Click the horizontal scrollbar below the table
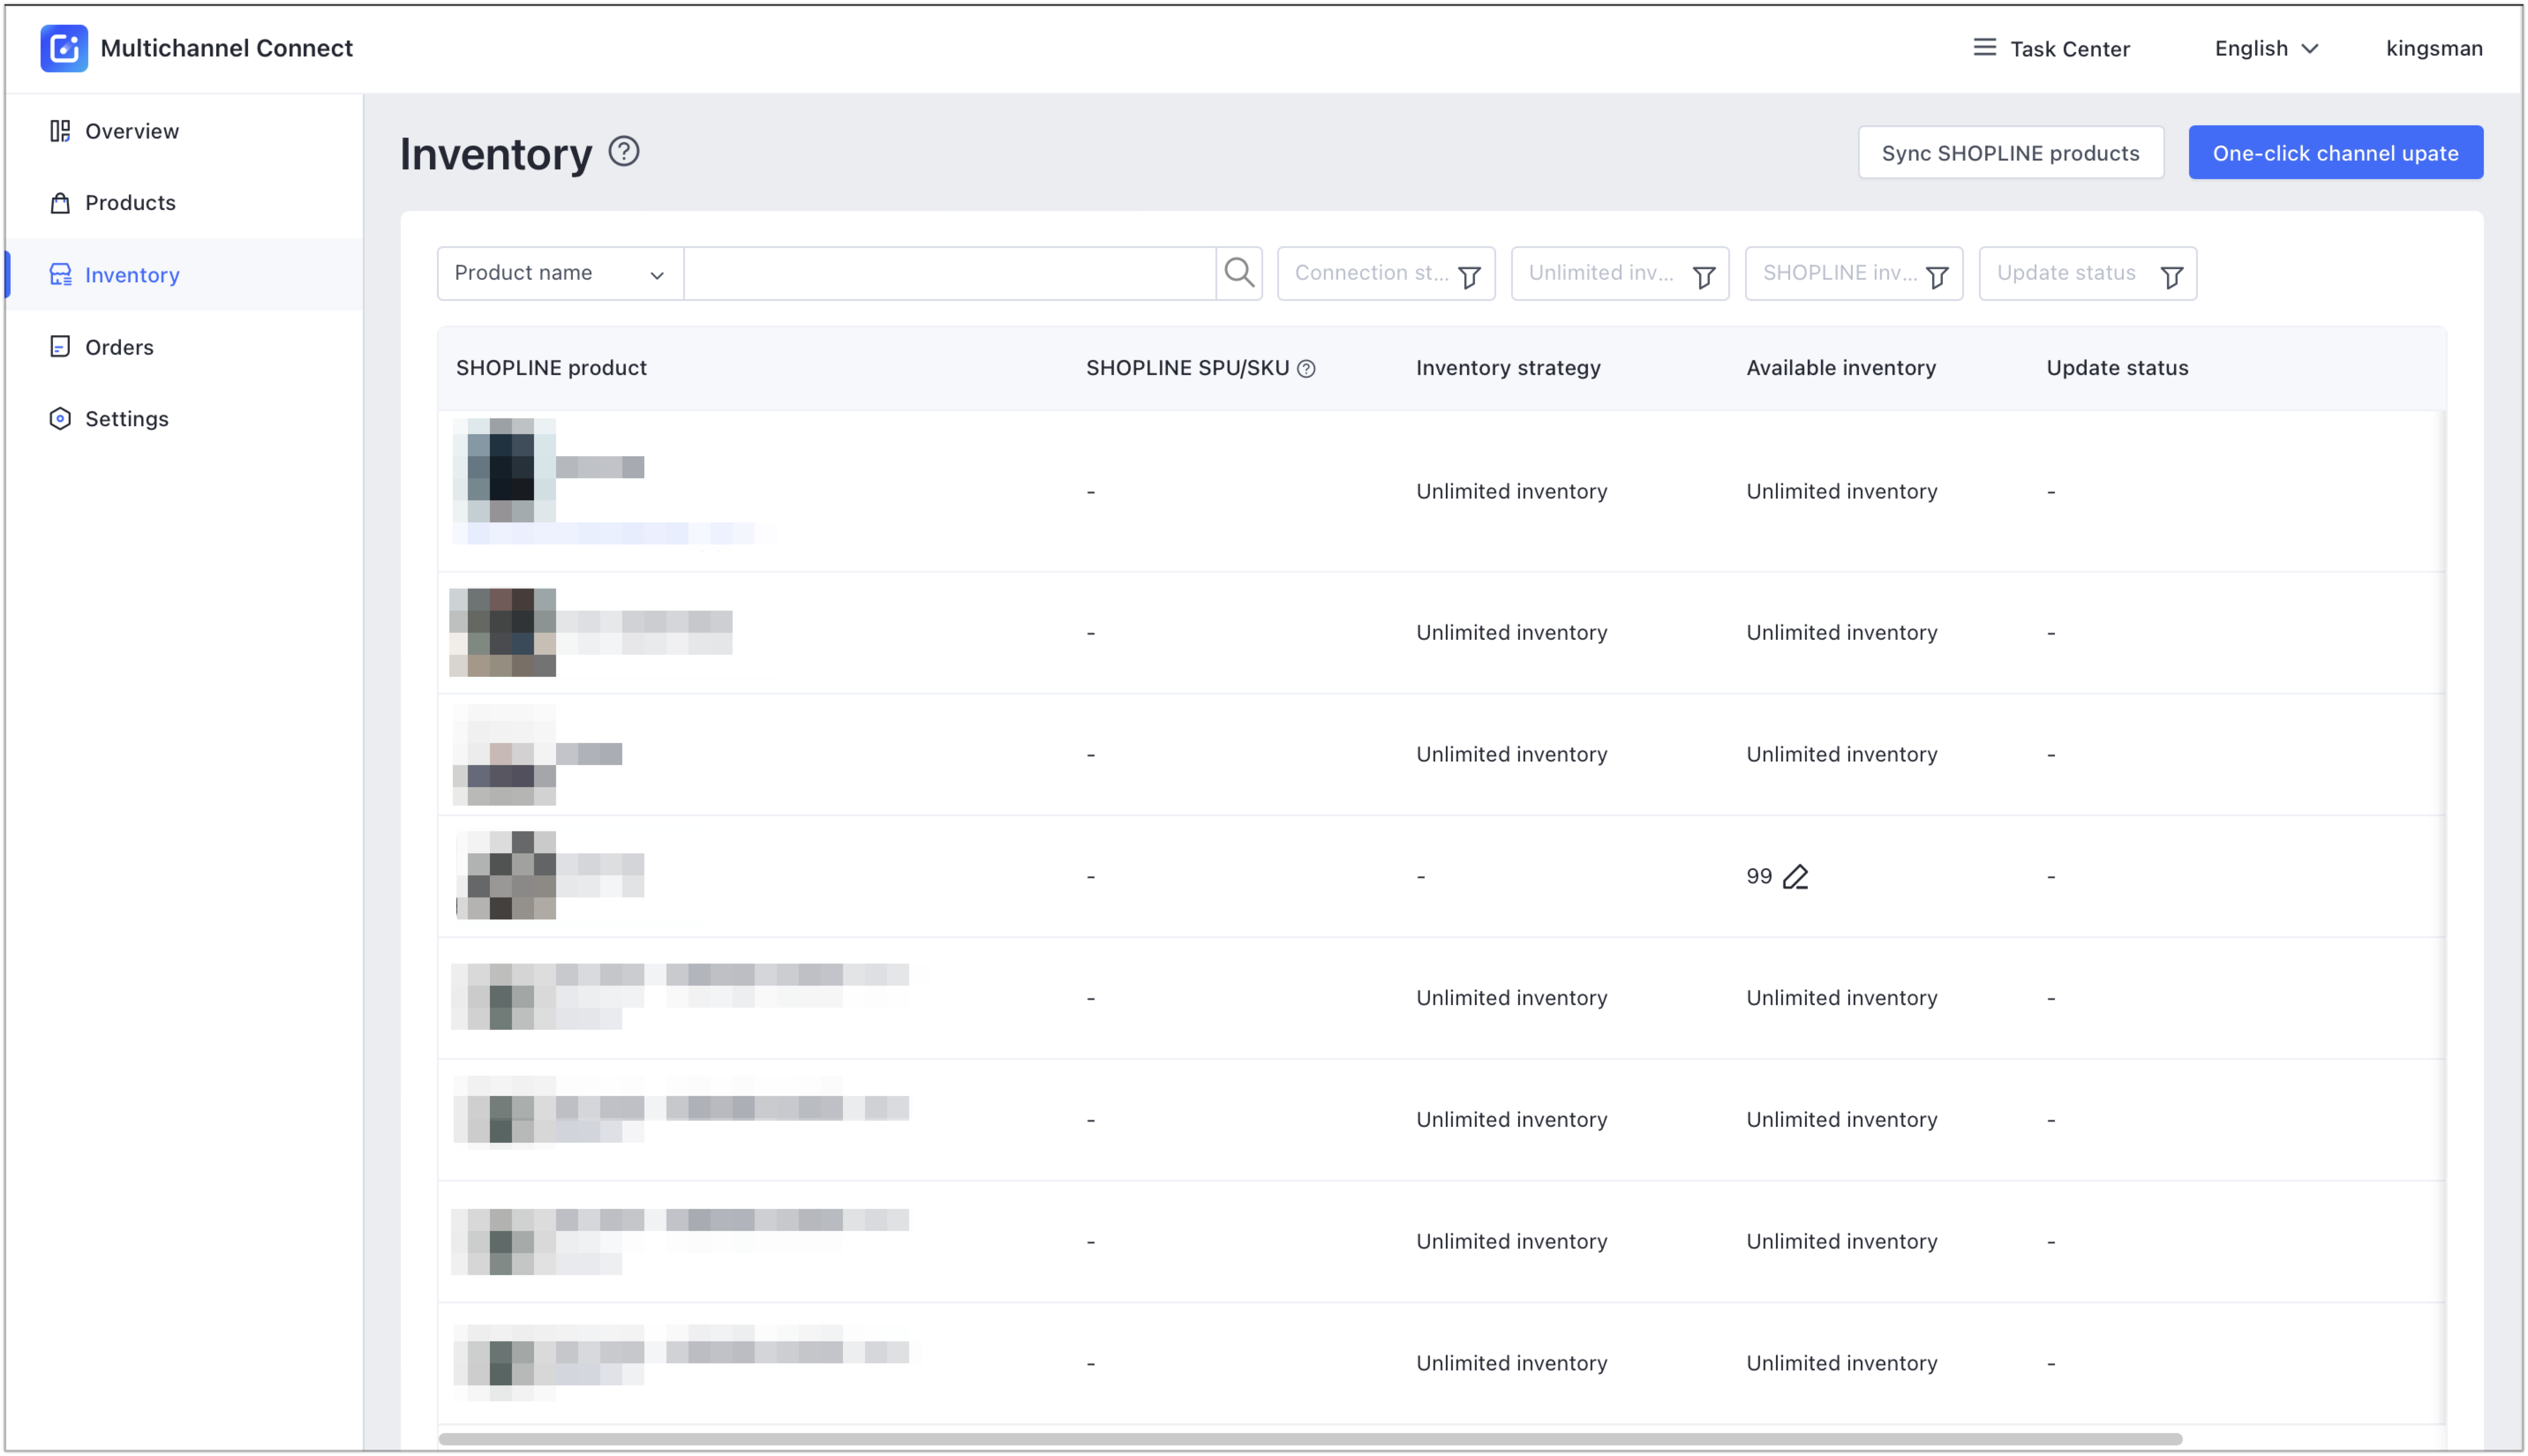The height and width of the screenshot is (1456, 2528). coord(1309,1438)
